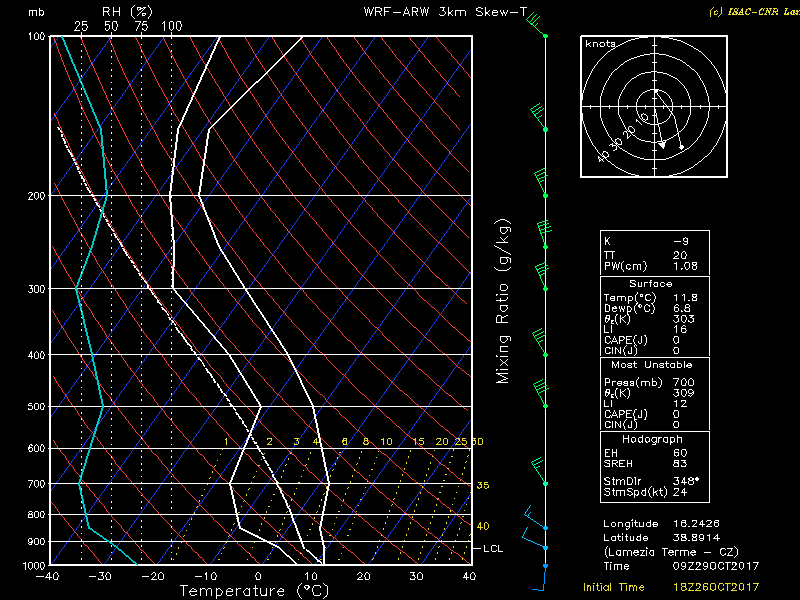
Task: Click the wind barb at the 500 mb level
Action: click(x=540, y=394)
